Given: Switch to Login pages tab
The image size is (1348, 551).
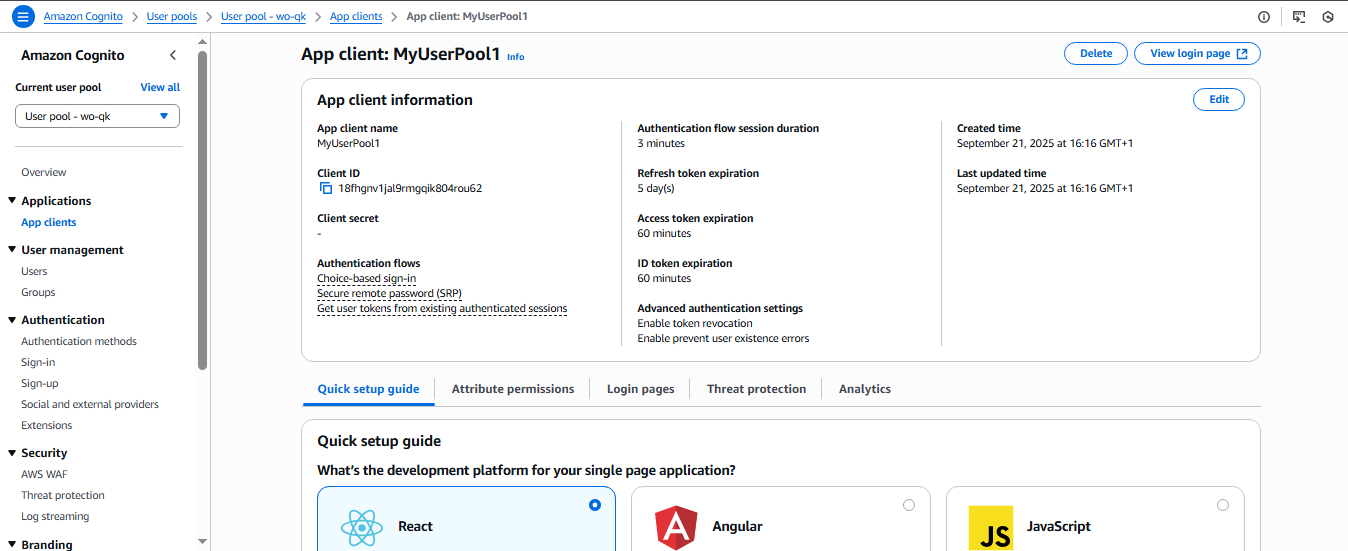Looking at the screenshot, I should (x=640, y=389).
